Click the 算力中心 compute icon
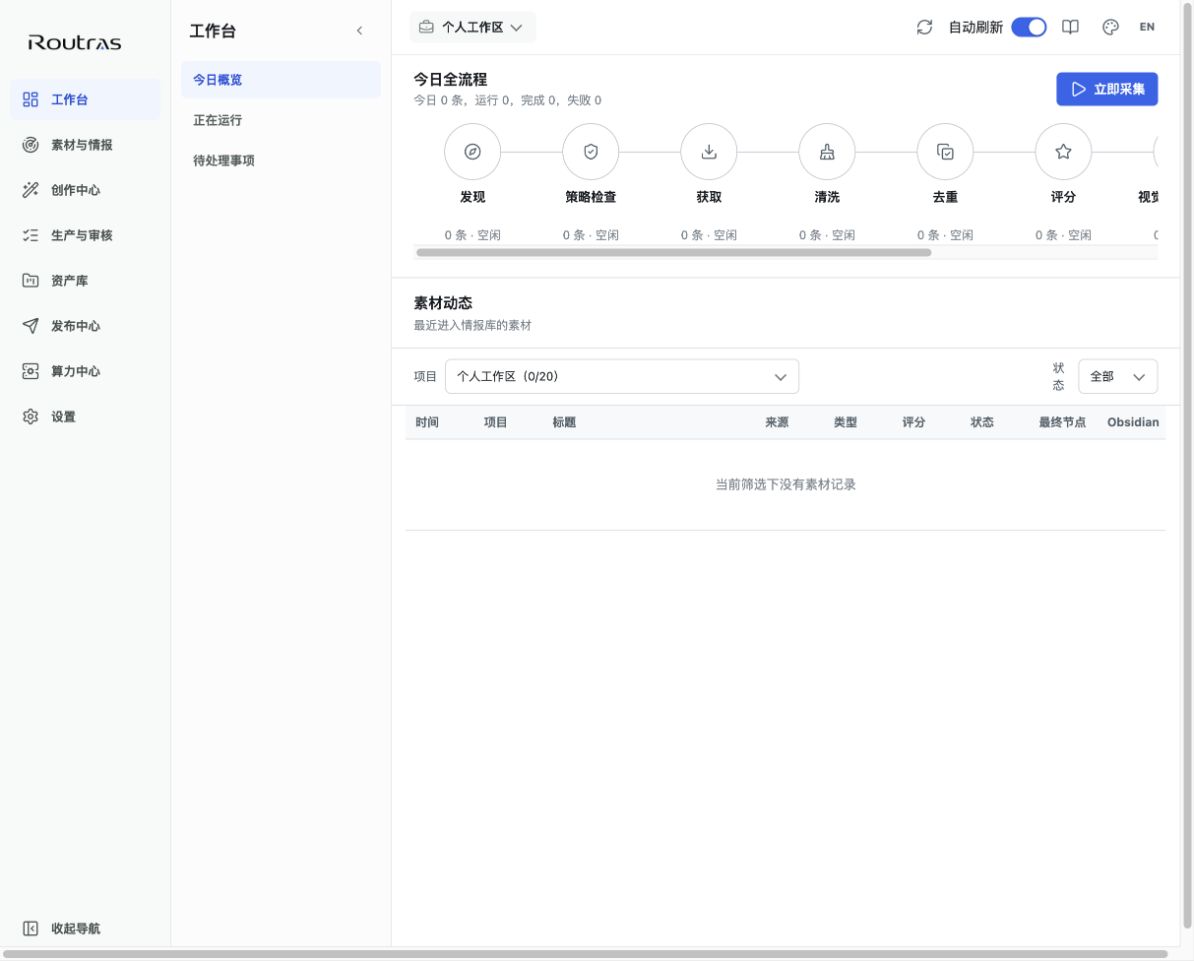 click(30, 371)
